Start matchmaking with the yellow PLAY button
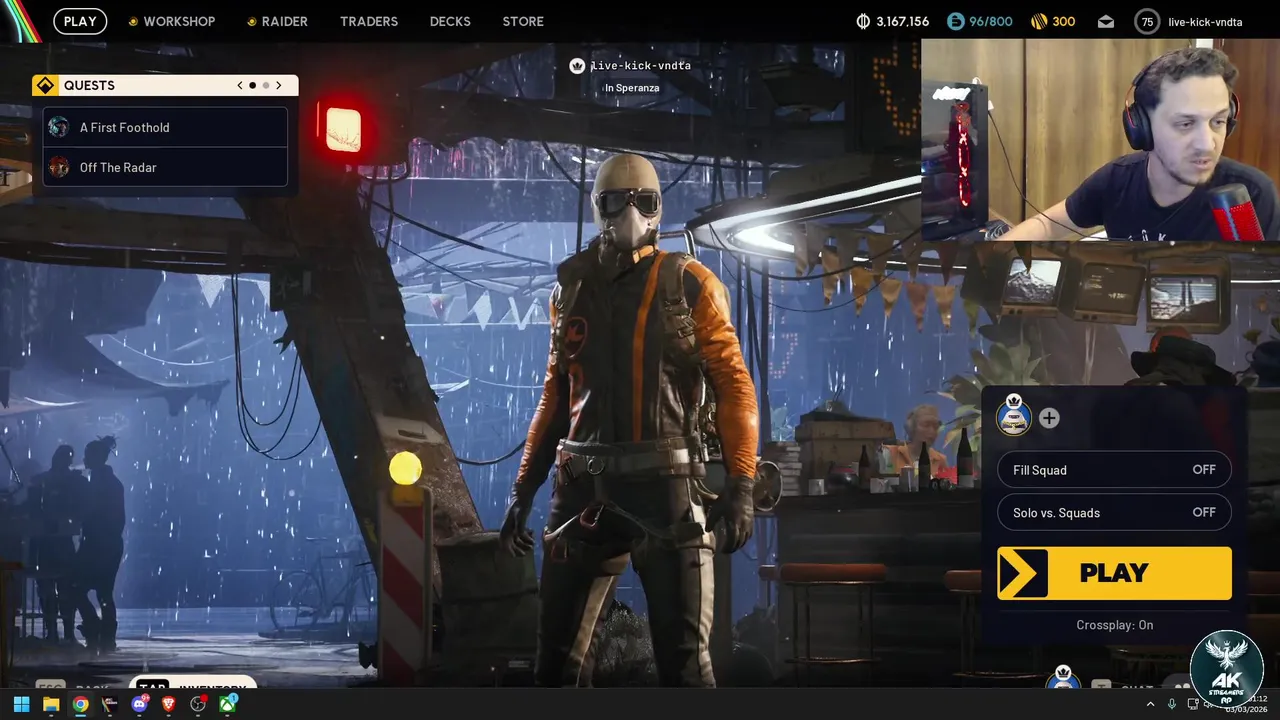Screen dimensions: 1280x720 pyautogui.click(x=1114, y=573)
